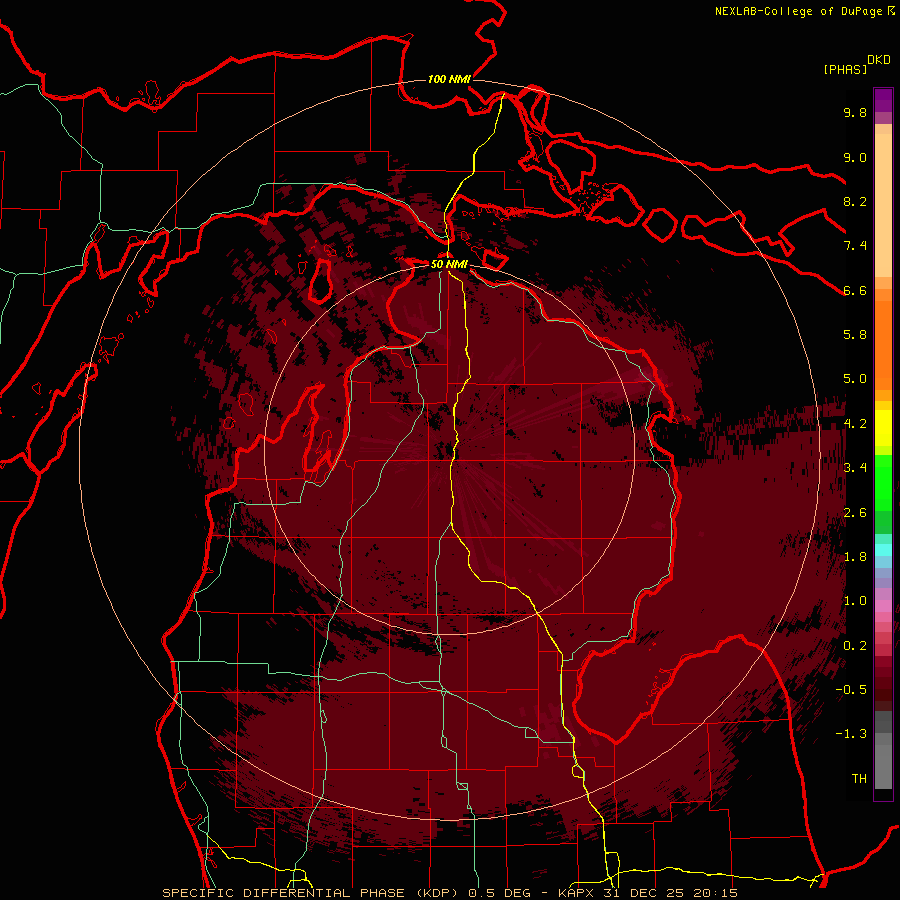The width and height of the screenshot is (900, 900).
Task: Click the yellow band of the color scale
Action: [x=883, y=428]
